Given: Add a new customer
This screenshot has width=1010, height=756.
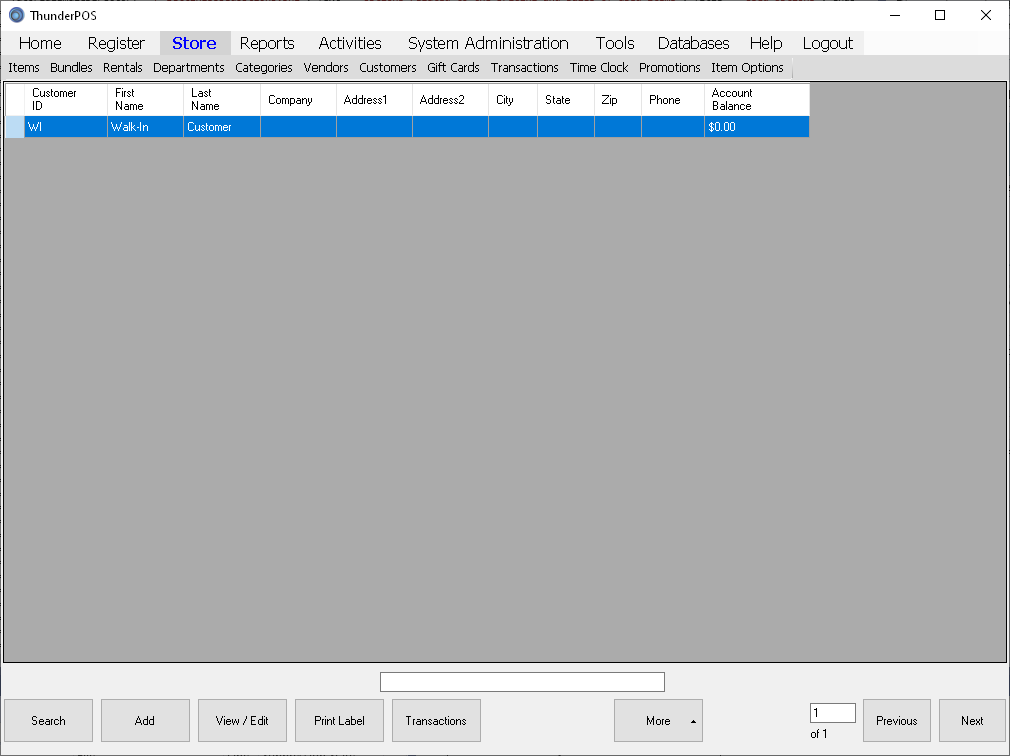Looking at the screenshot, I should coord(145,720).
